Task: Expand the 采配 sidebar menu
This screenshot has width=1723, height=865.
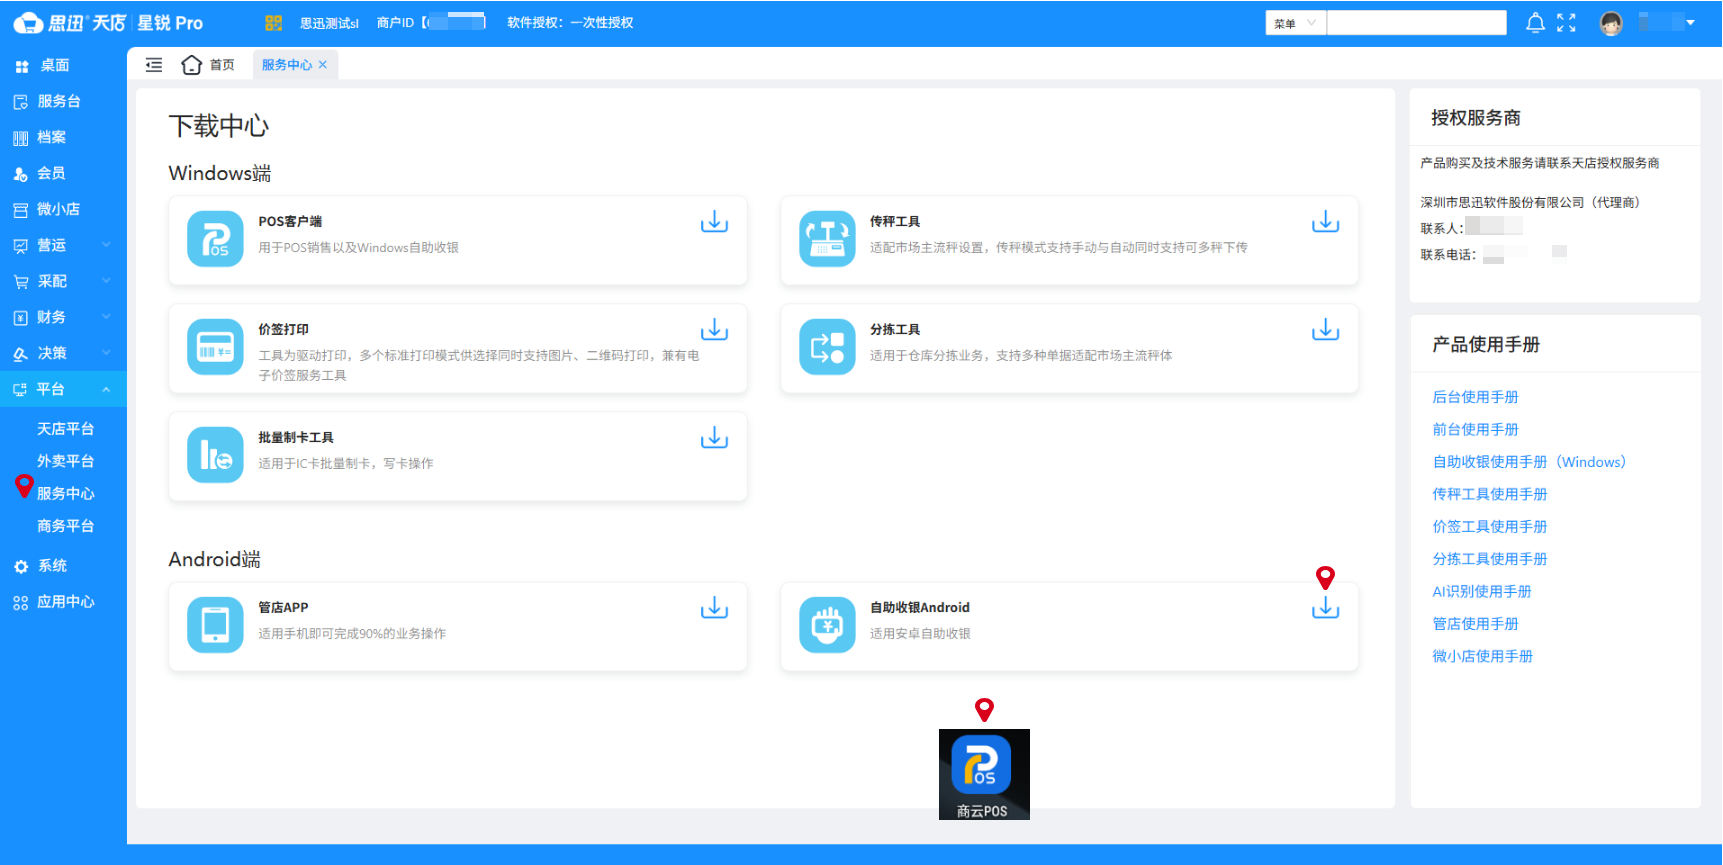Action: (x=63, y=281)
